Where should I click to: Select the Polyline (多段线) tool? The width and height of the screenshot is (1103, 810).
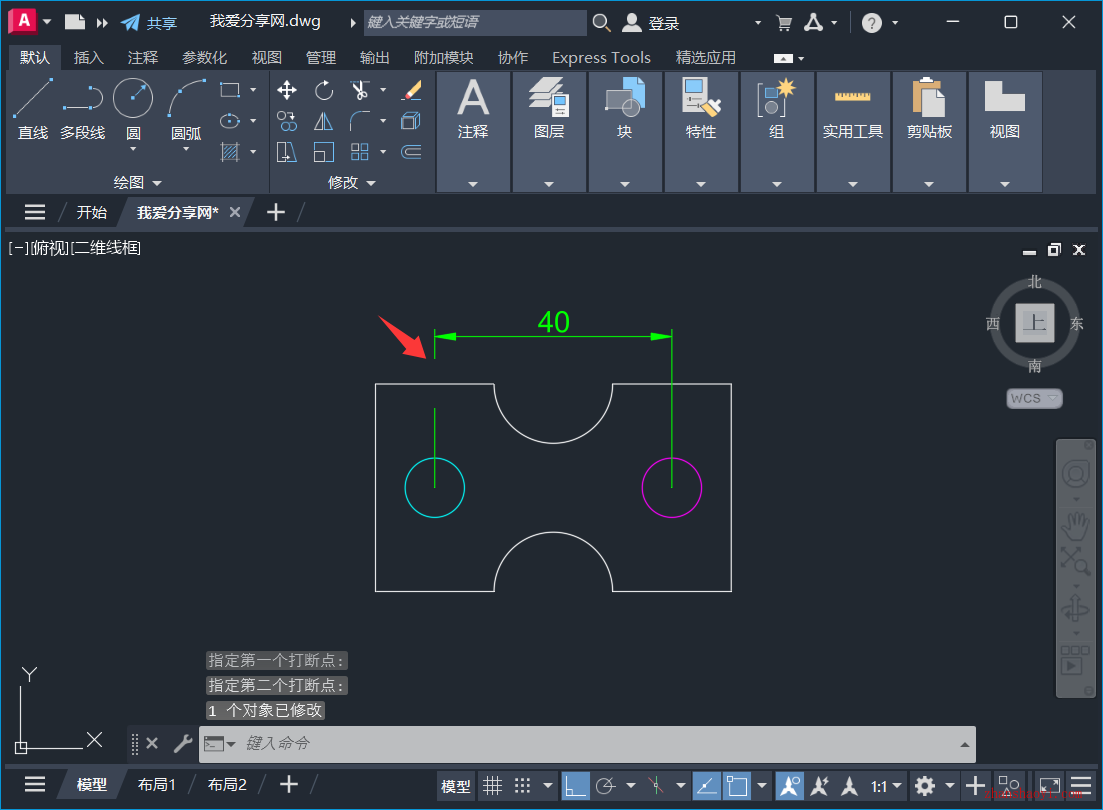82,109
